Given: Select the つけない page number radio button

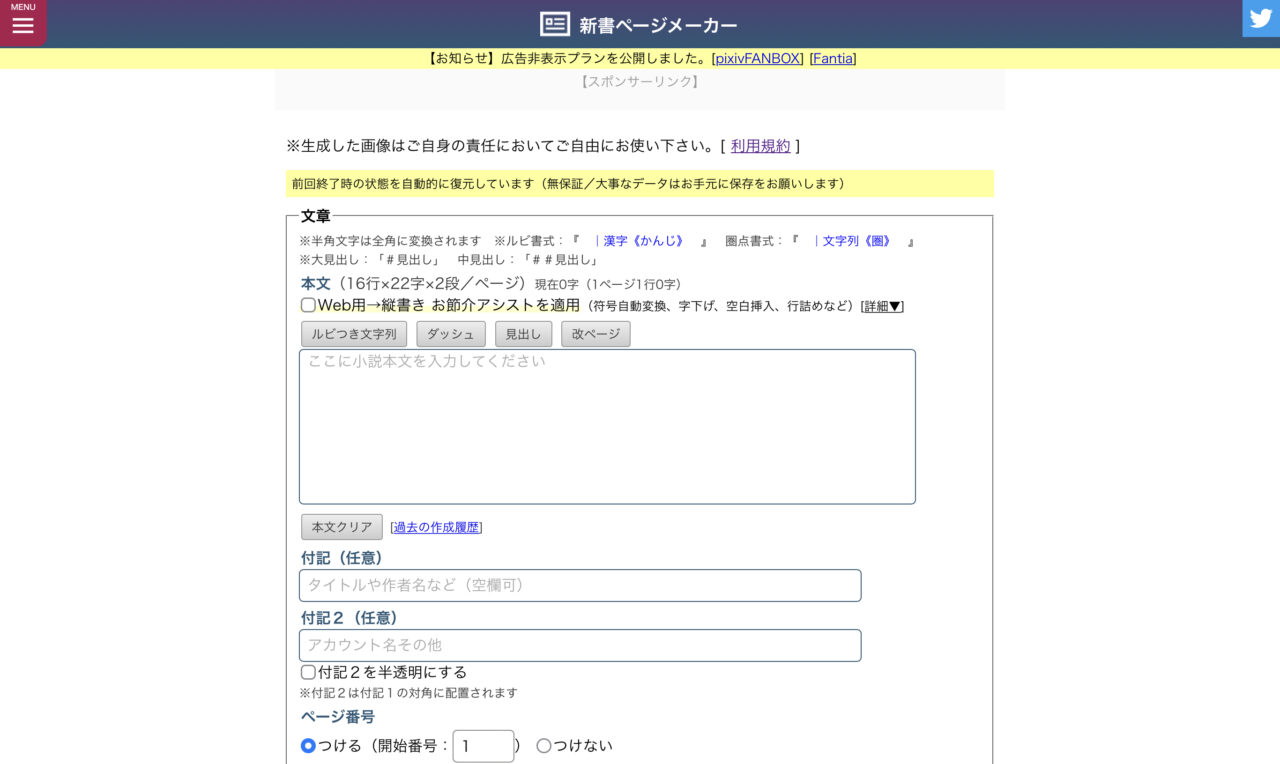Looking at the screenshot, I should [543, 745].
